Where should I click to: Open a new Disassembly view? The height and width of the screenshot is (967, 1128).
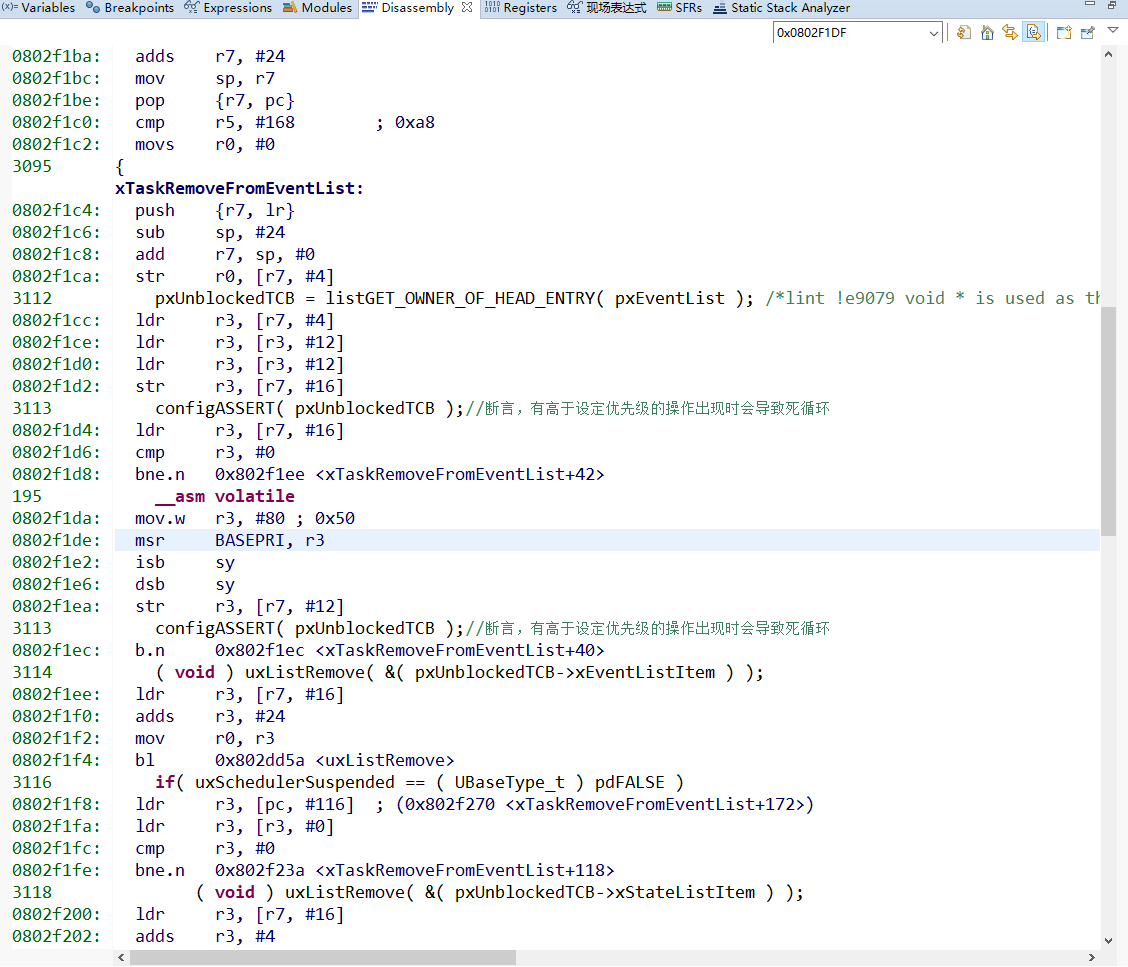1063,32
